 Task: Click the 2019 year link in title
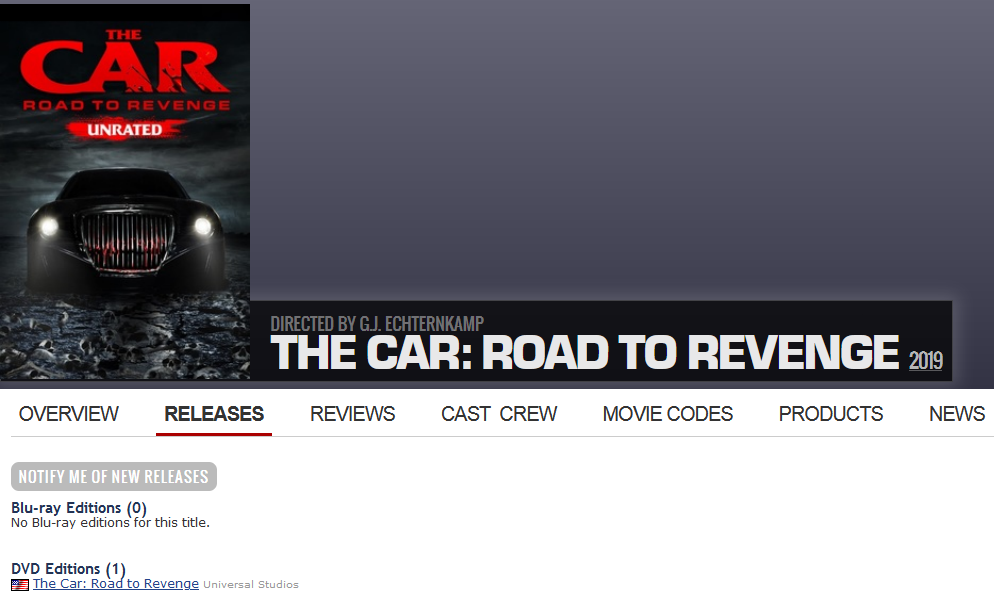[926, 361]
